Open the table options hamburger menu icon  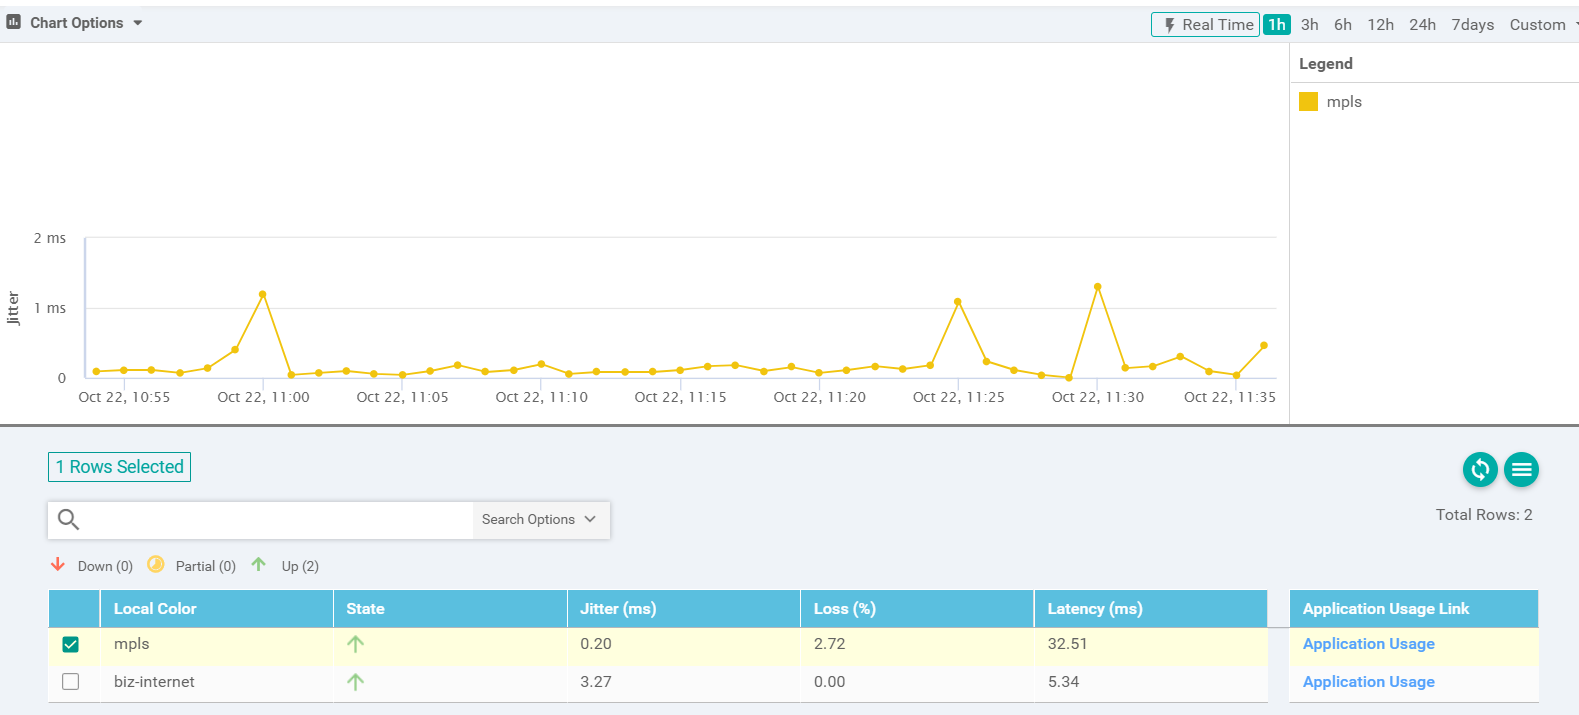coord(1521,469)
